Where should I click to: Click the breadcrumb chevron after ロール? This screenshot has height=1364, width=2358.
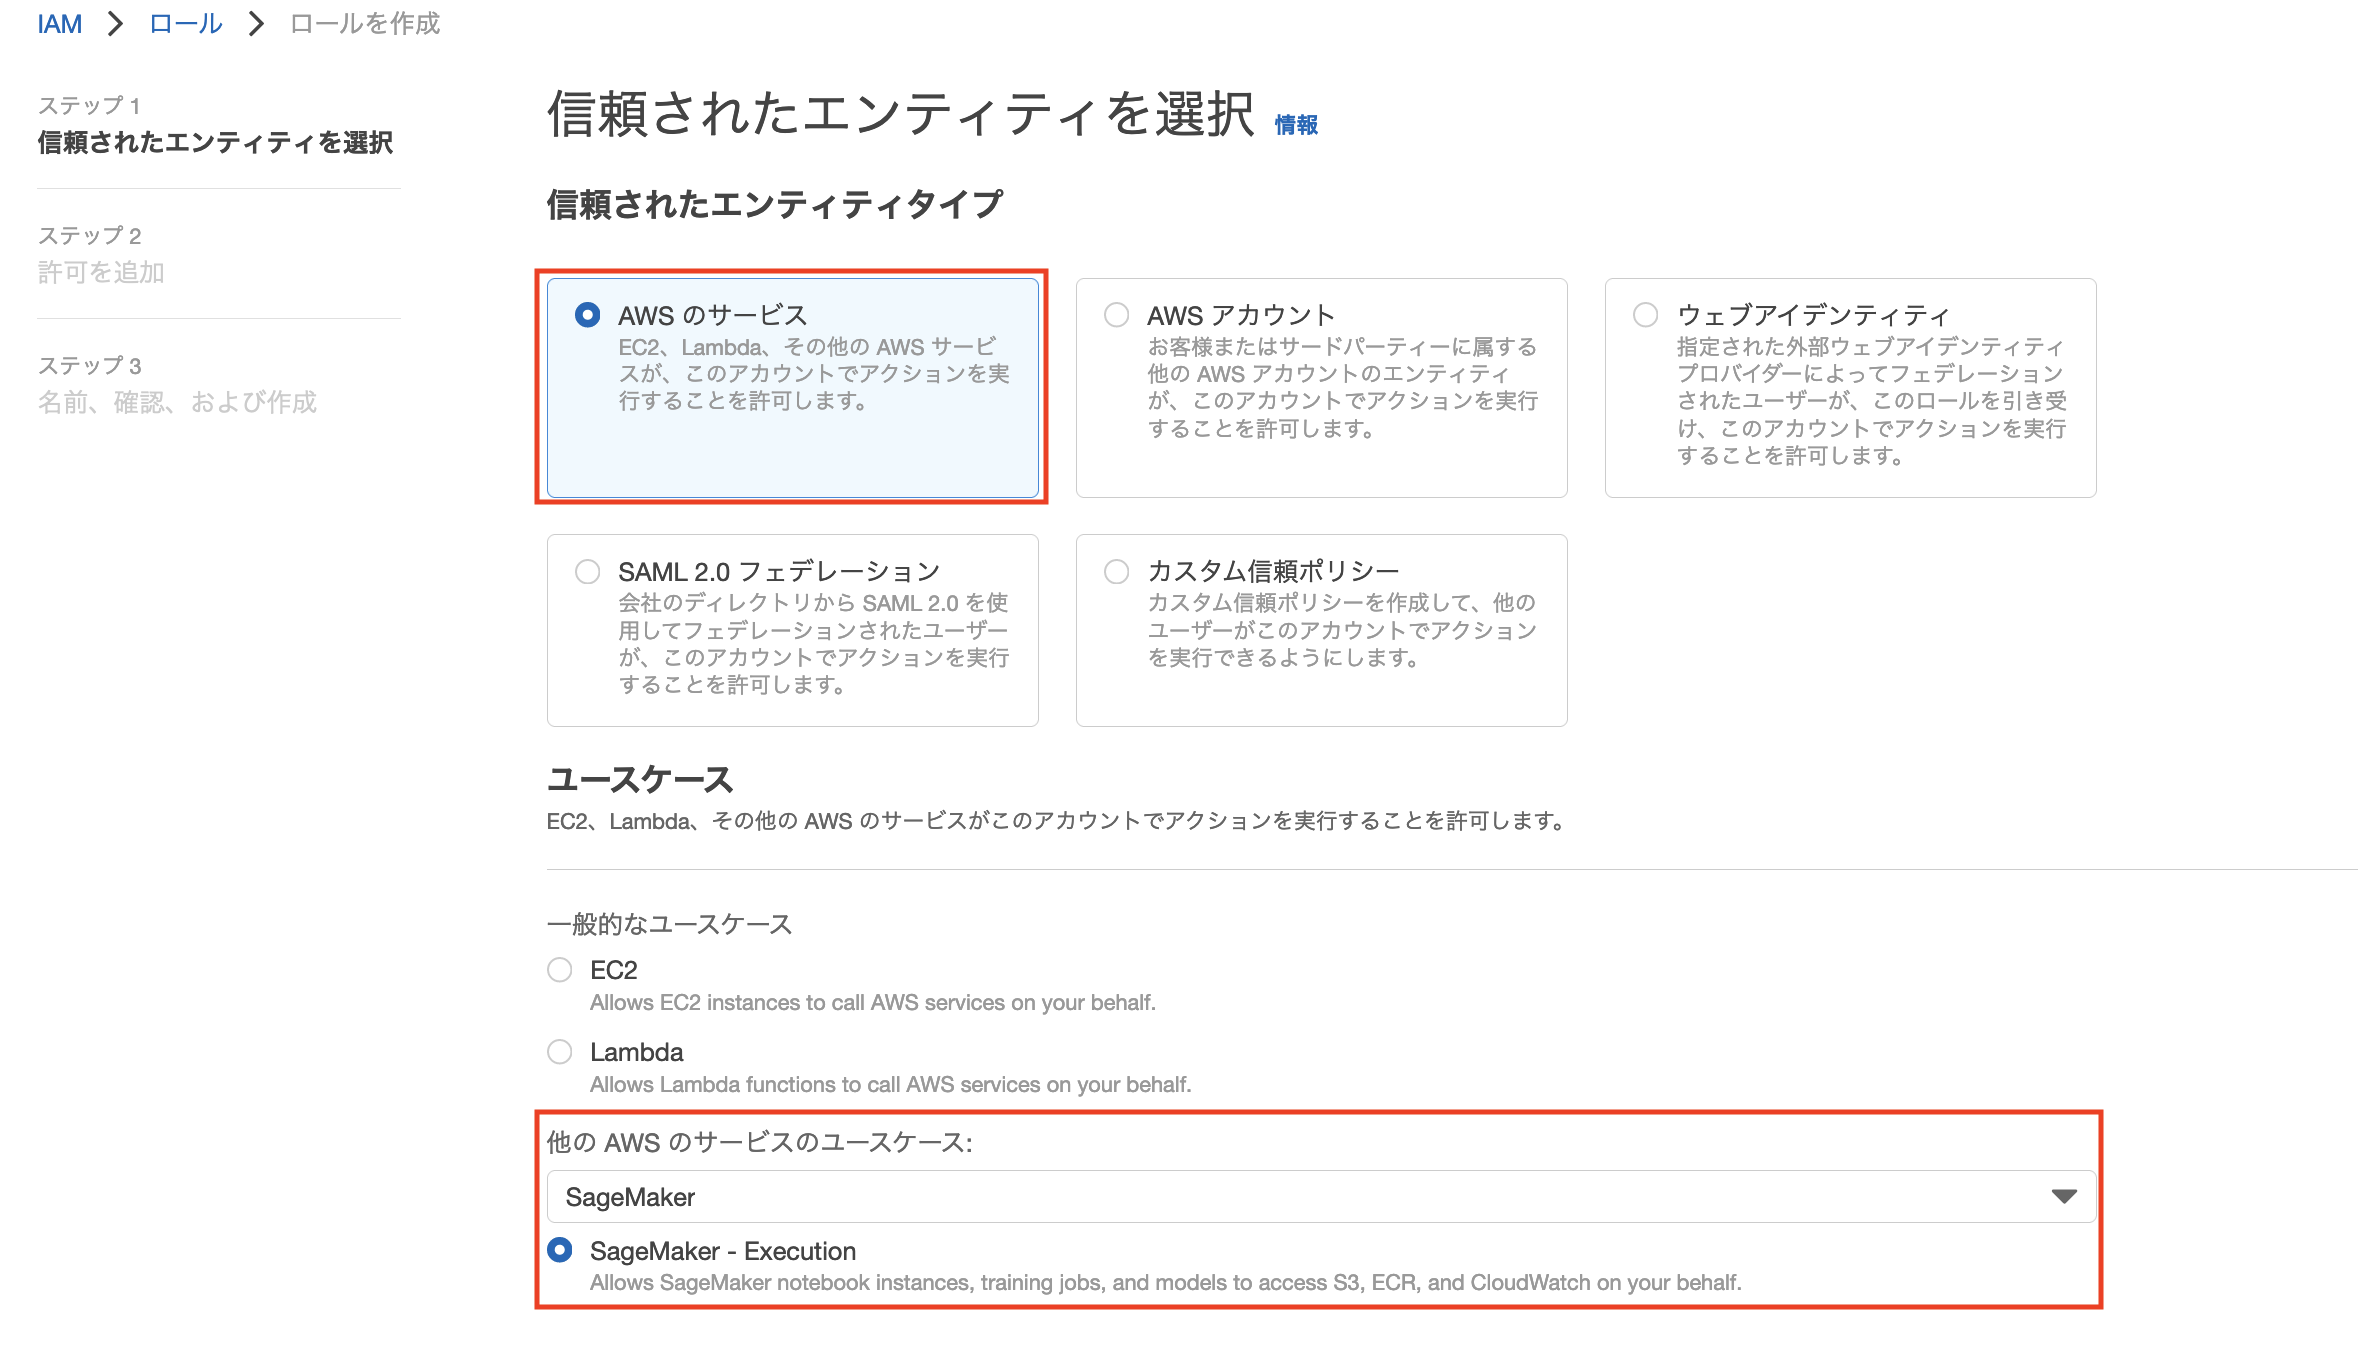257,24
